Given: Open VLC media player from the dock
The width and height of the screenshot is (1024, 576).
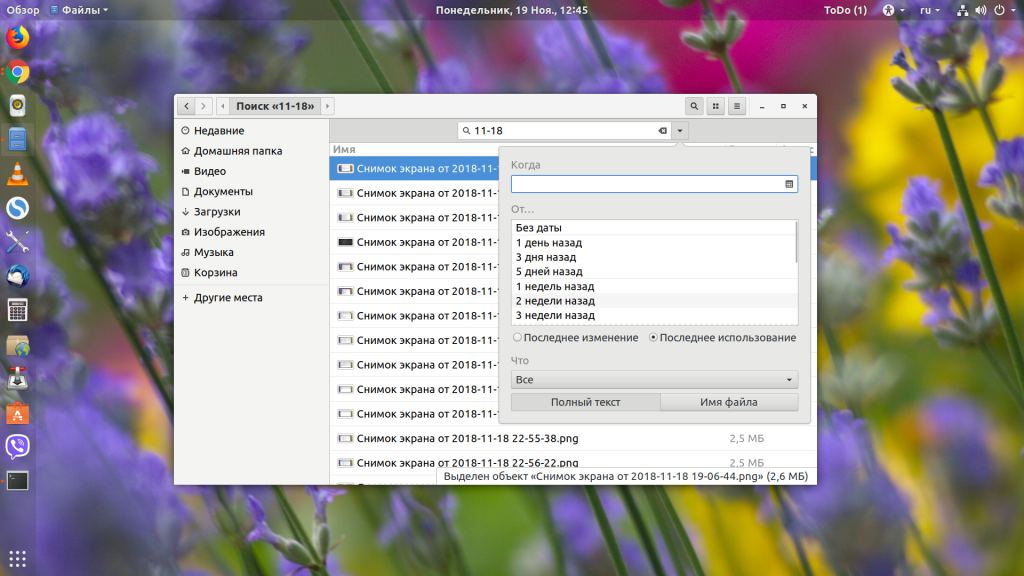Looking at the screenshot, I should [x=18, y=174].
